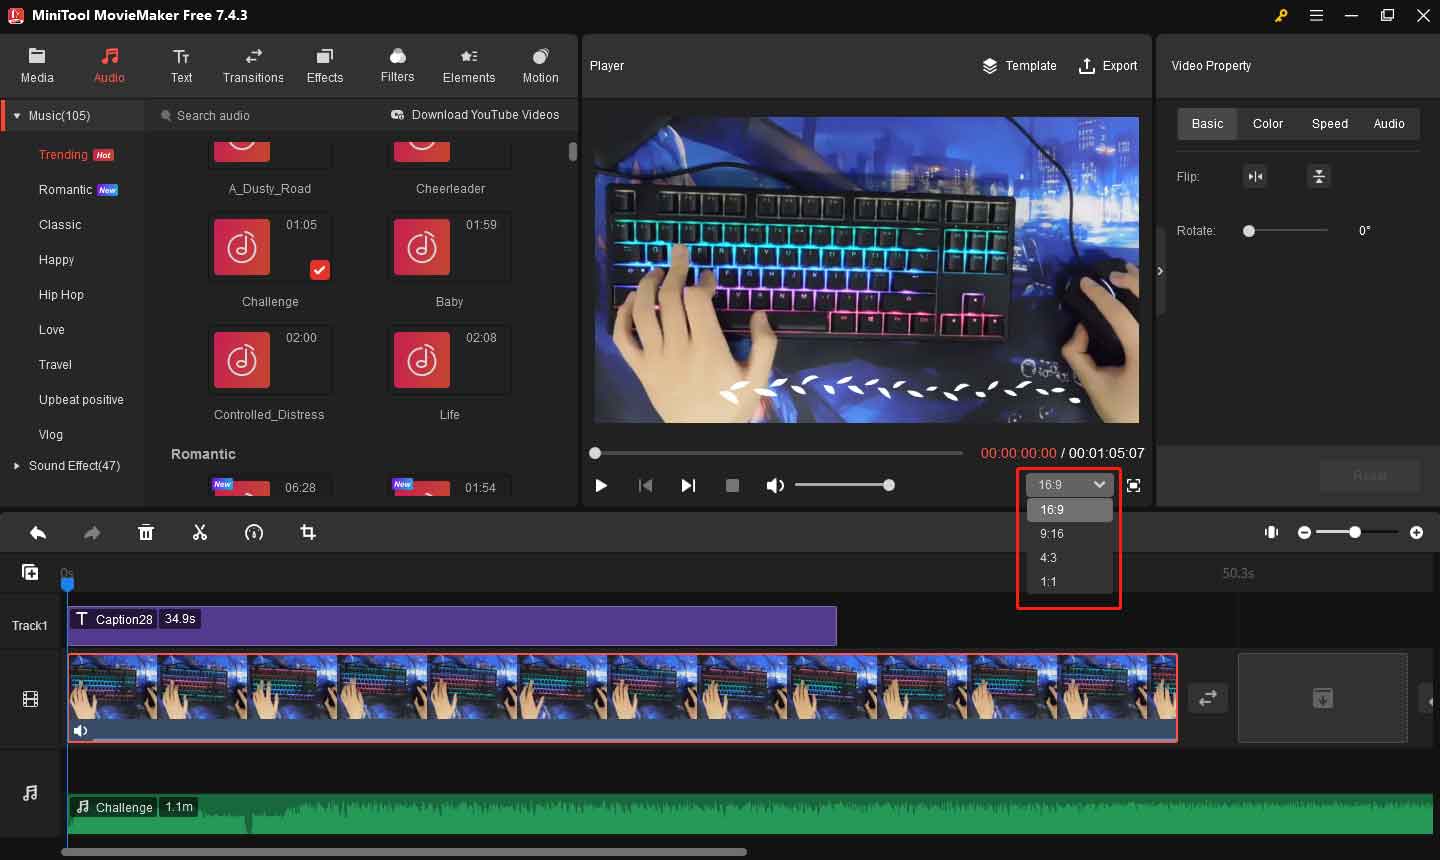Adjust the player volume slider
Screen dimensions: 1440x860
[x=845, y=485]
